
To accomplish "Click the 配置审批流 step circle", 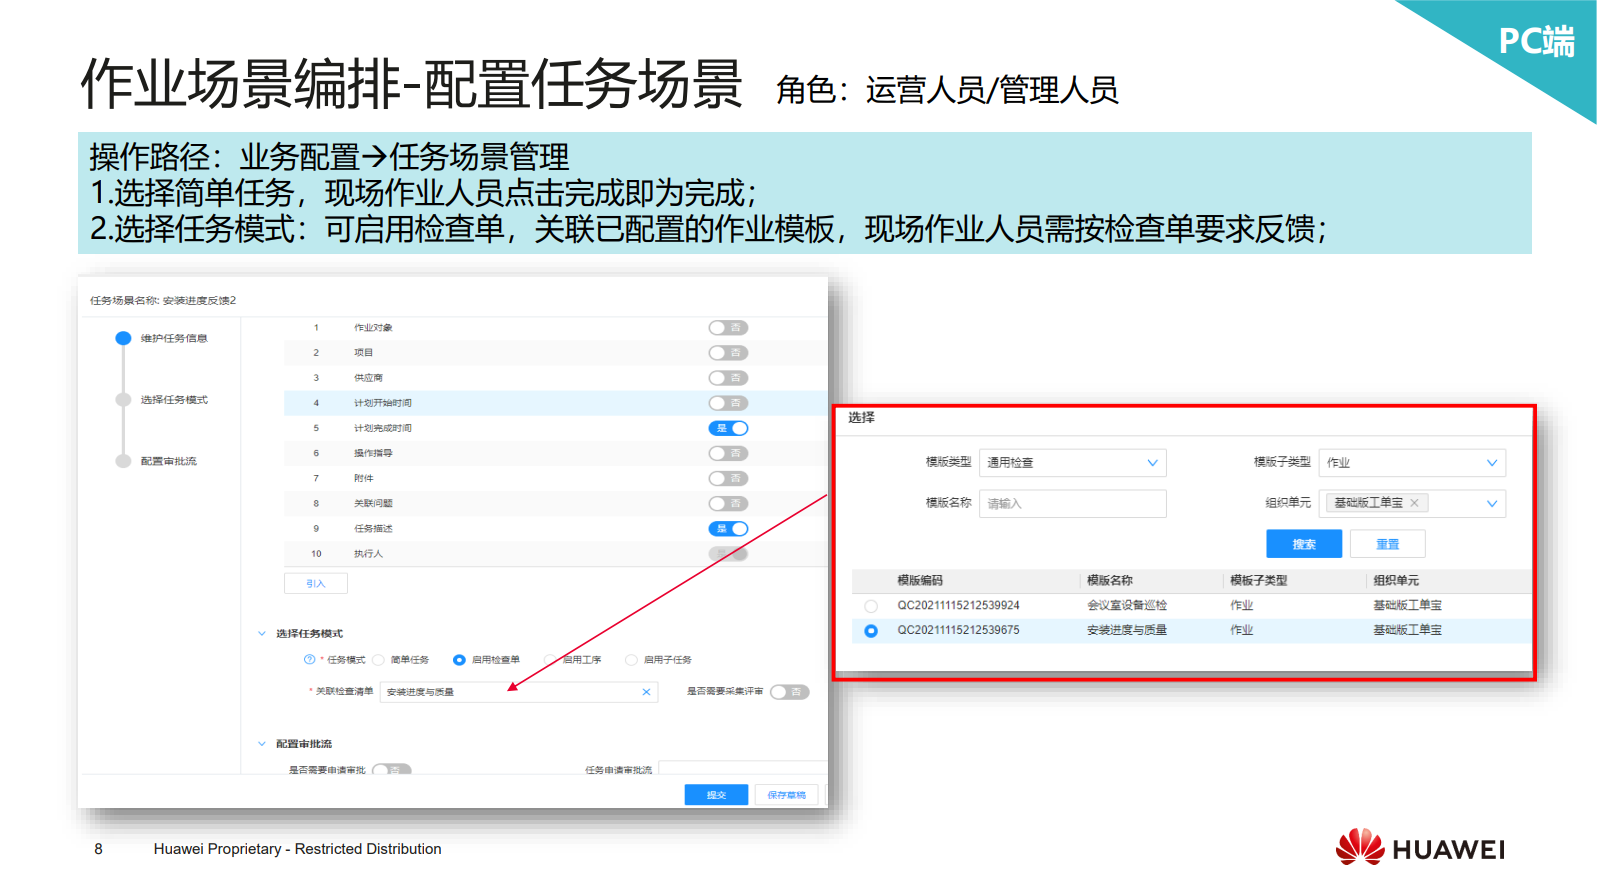I will coord(123,461).
